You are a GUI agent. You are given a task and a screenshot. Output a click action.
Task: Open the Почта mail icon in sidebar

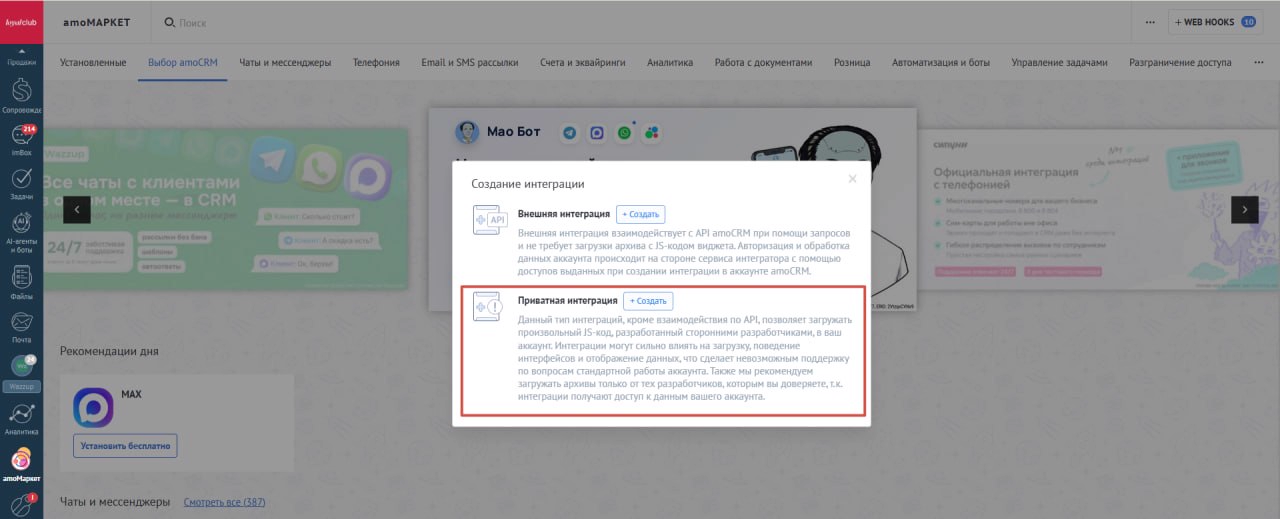pos(21,328)
